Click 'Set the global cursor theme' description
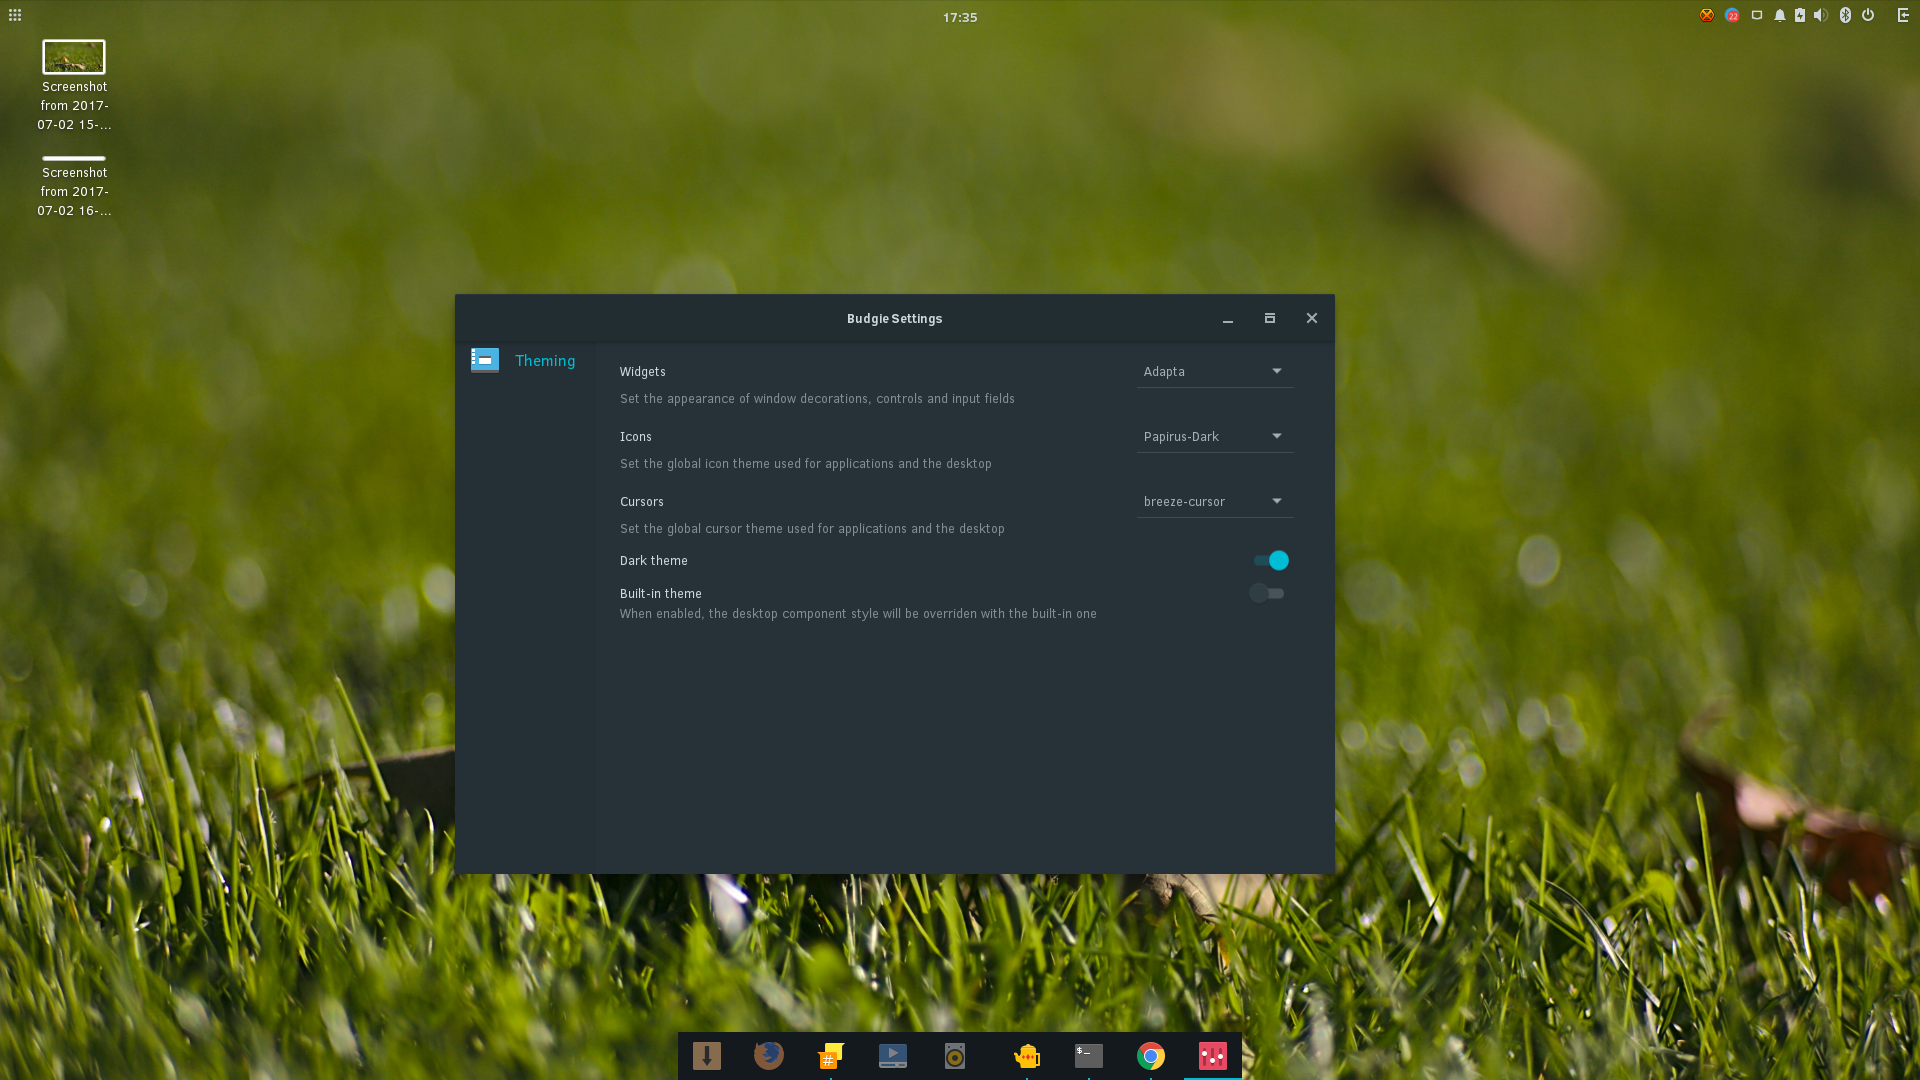The height and width of the screenshot is (1080, 1920). pos(812,529)
